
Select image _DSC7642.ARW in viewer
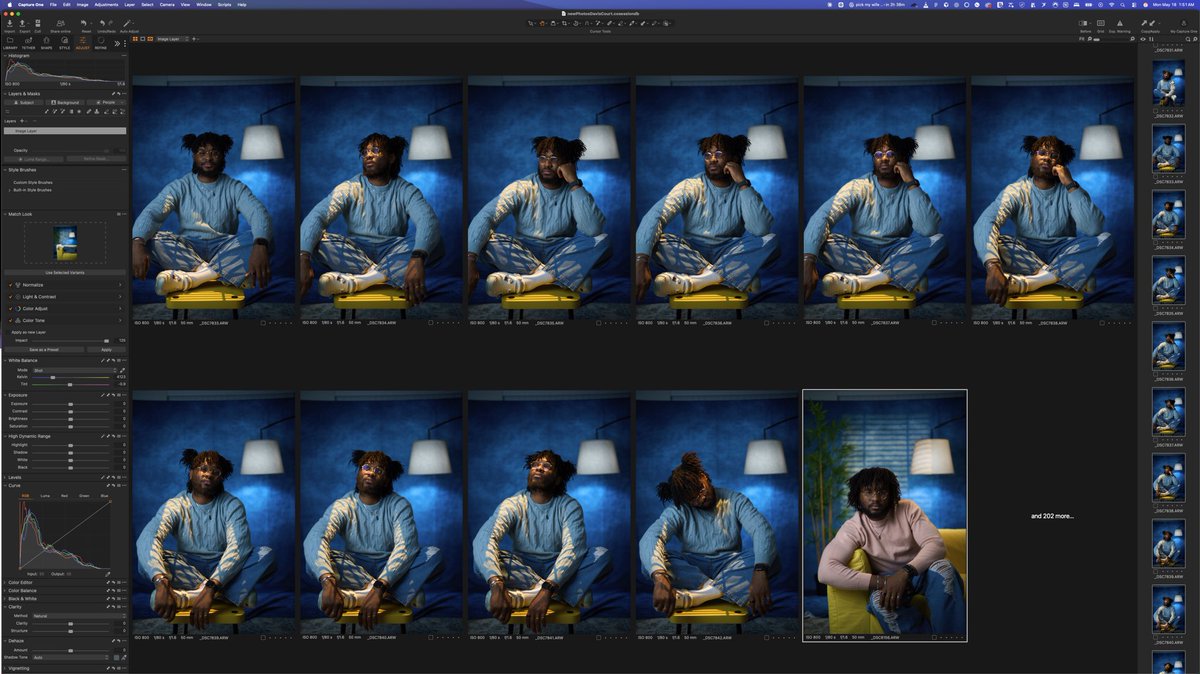coord(717,511)
